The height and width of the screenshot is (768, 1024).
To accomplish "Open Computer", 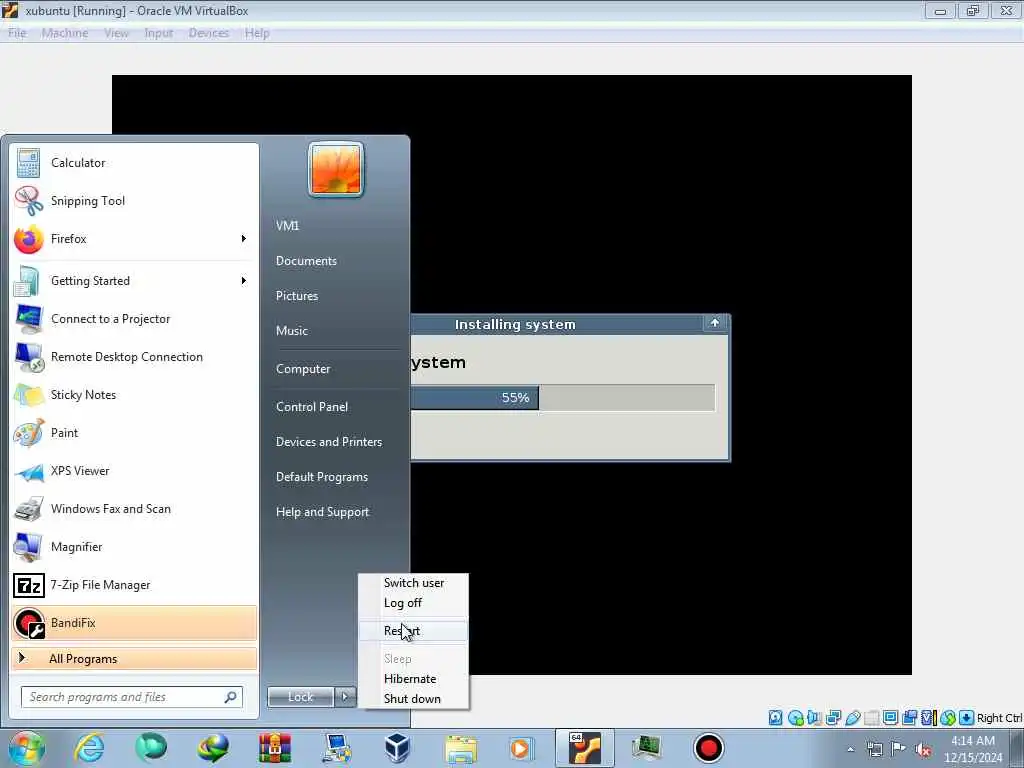I will (x=303, y=369).
